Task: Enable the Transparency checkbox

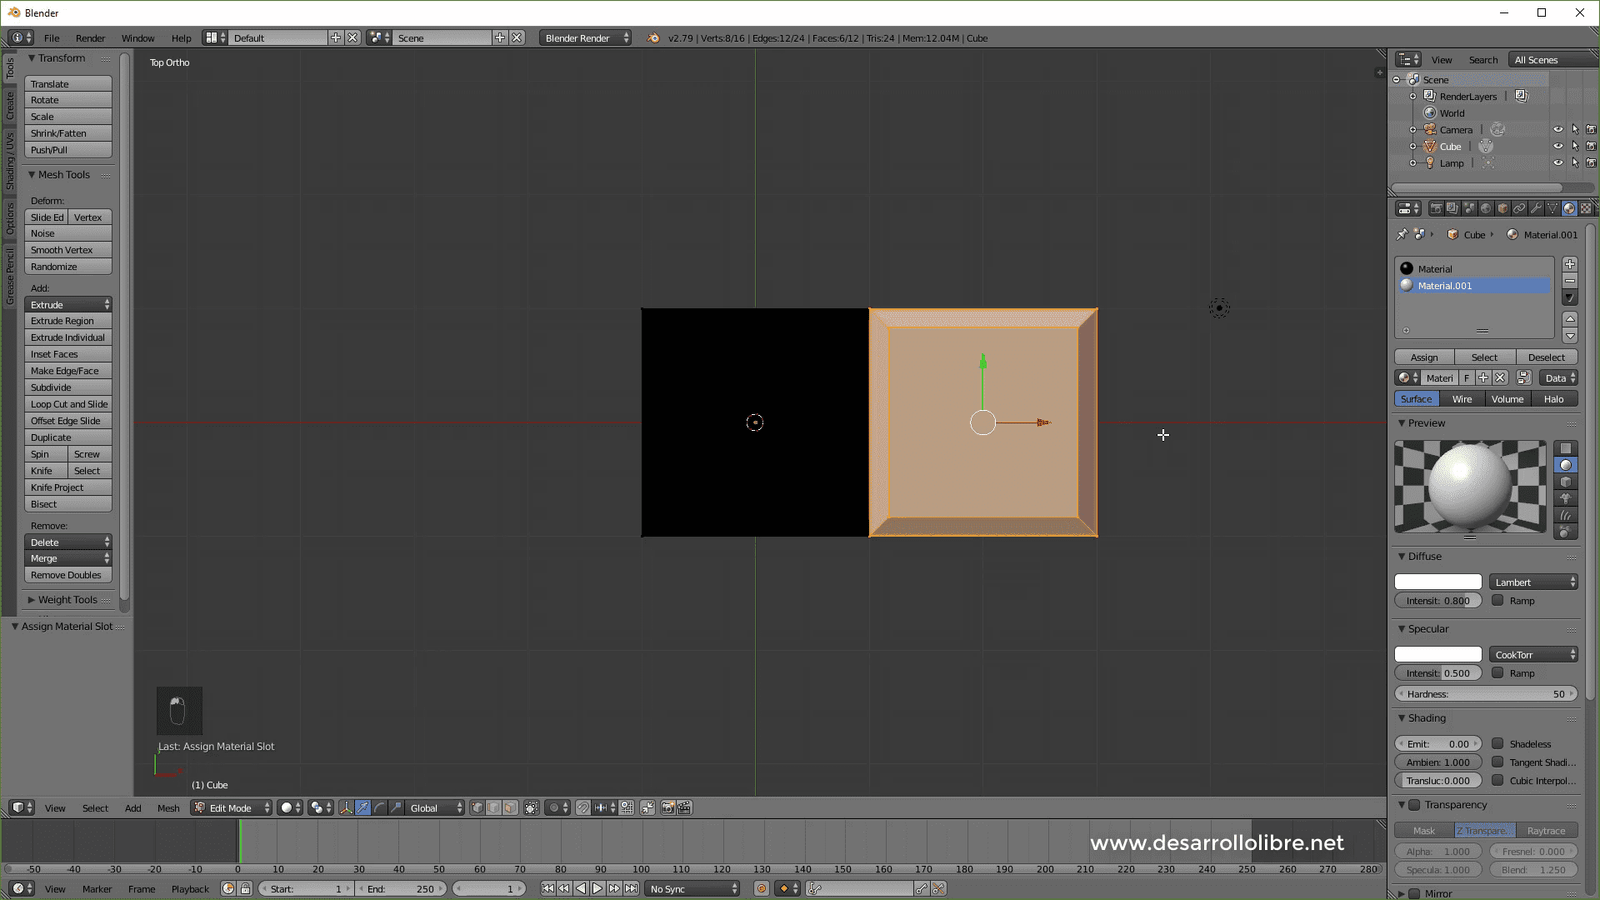Action: 1414,805
